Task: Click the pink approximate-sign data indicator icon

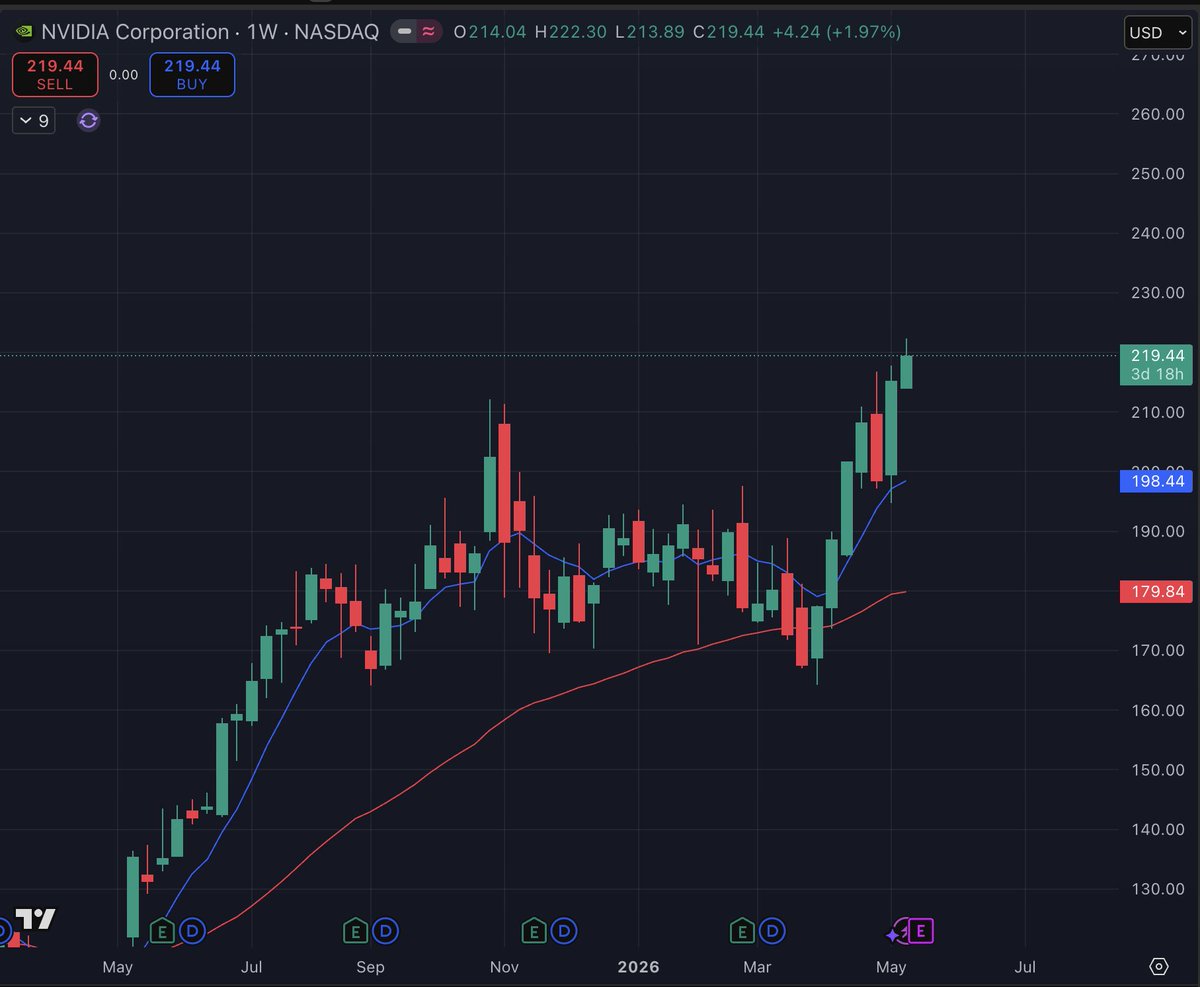Action: pos(428,32)
